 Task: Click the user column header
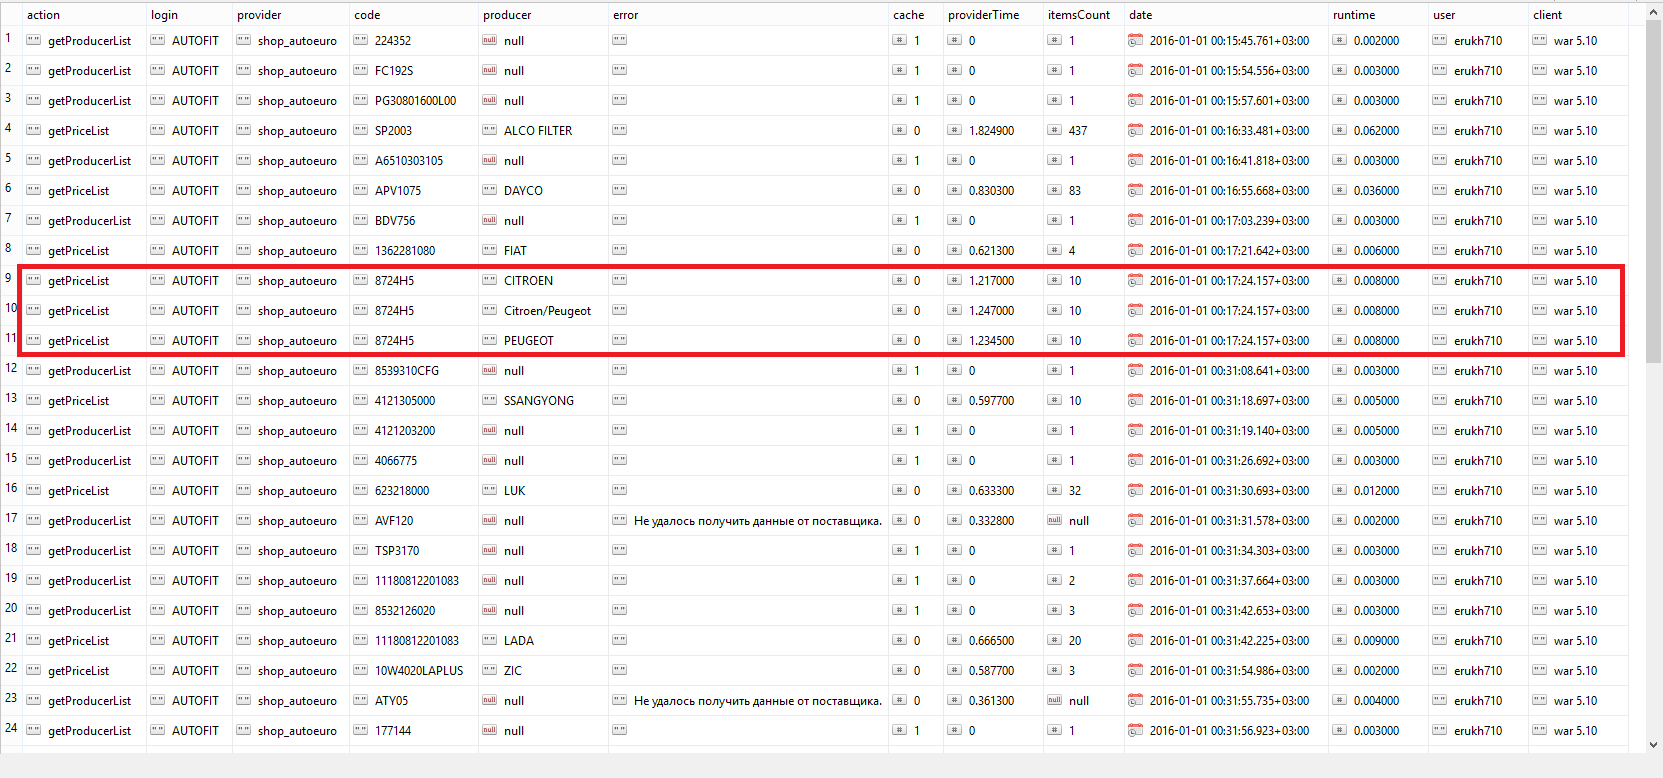point(1444,15)
